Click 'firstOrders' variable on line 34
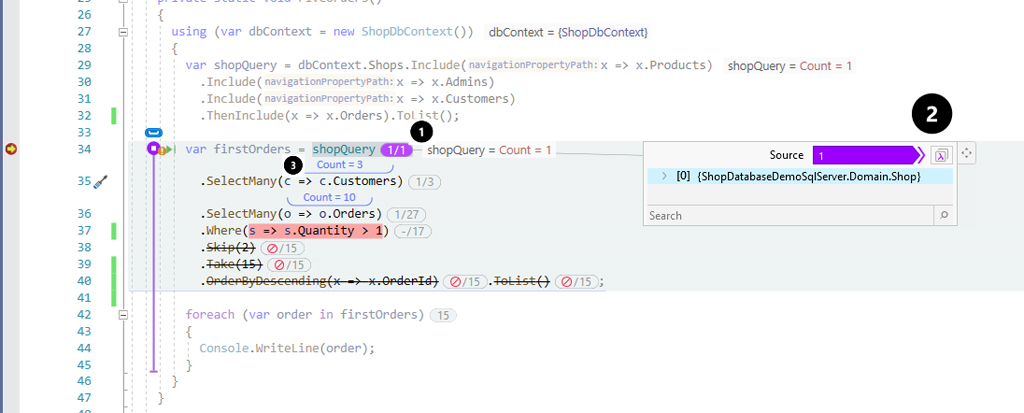This screenshot has width=1024, height=413. (x=252, y=150)
